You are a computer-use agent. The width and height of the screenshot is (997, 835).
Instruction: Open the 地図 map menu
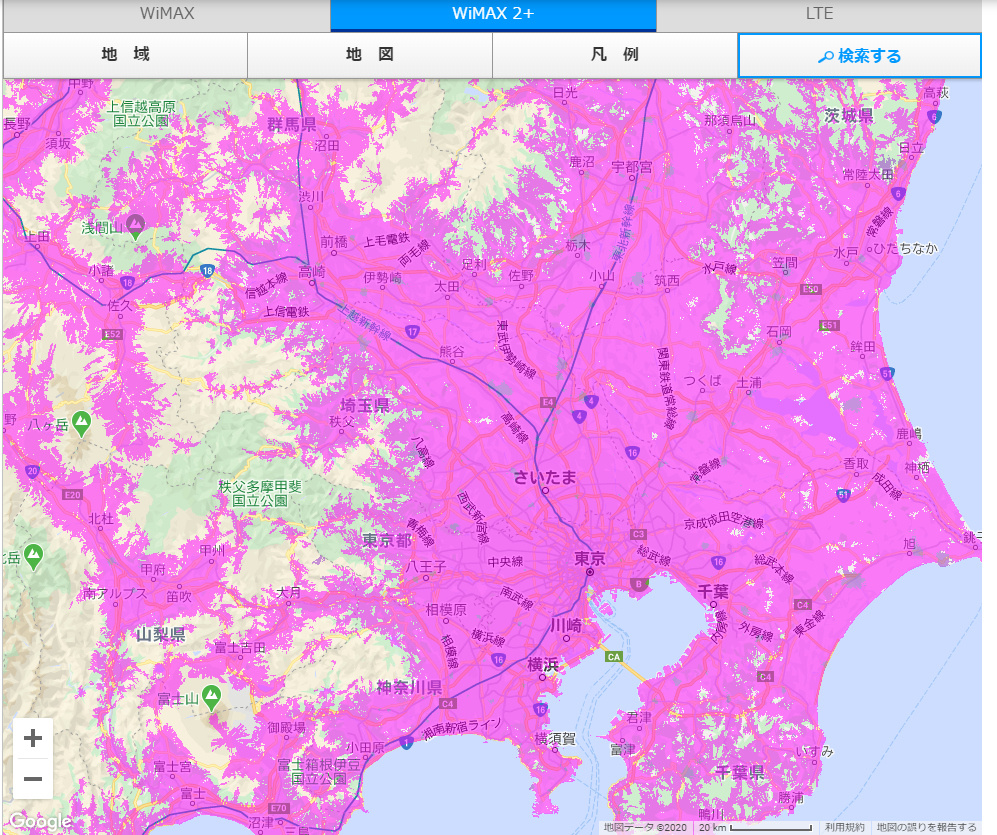pyautogui.click(x=370, y=55)
